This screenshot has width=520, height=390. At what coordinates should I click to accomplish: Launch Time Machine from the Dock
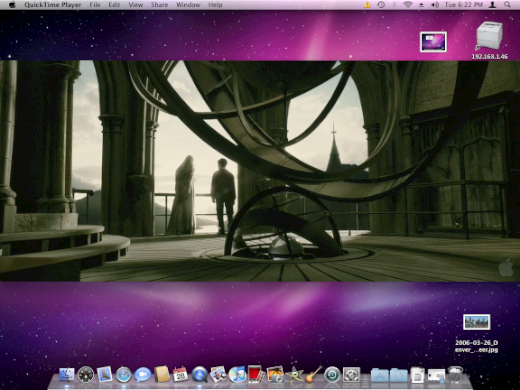[x=332, y=375]
